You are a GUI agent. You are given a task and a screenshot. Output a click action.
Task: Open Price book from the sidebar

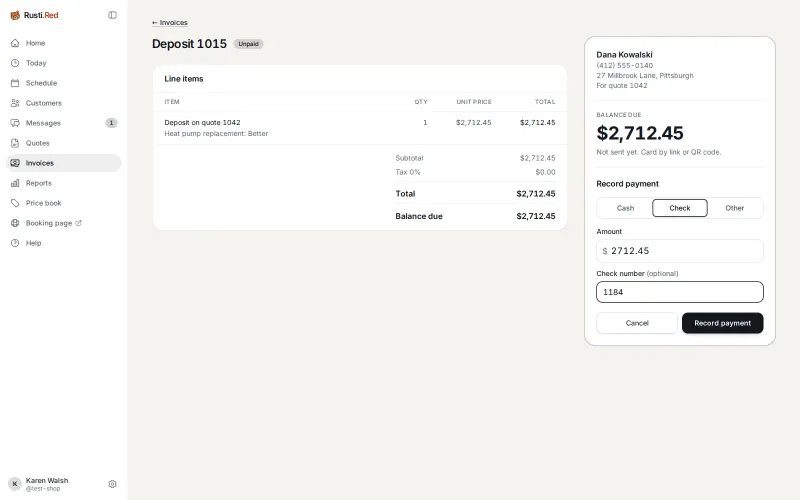[x=64, y=203]
